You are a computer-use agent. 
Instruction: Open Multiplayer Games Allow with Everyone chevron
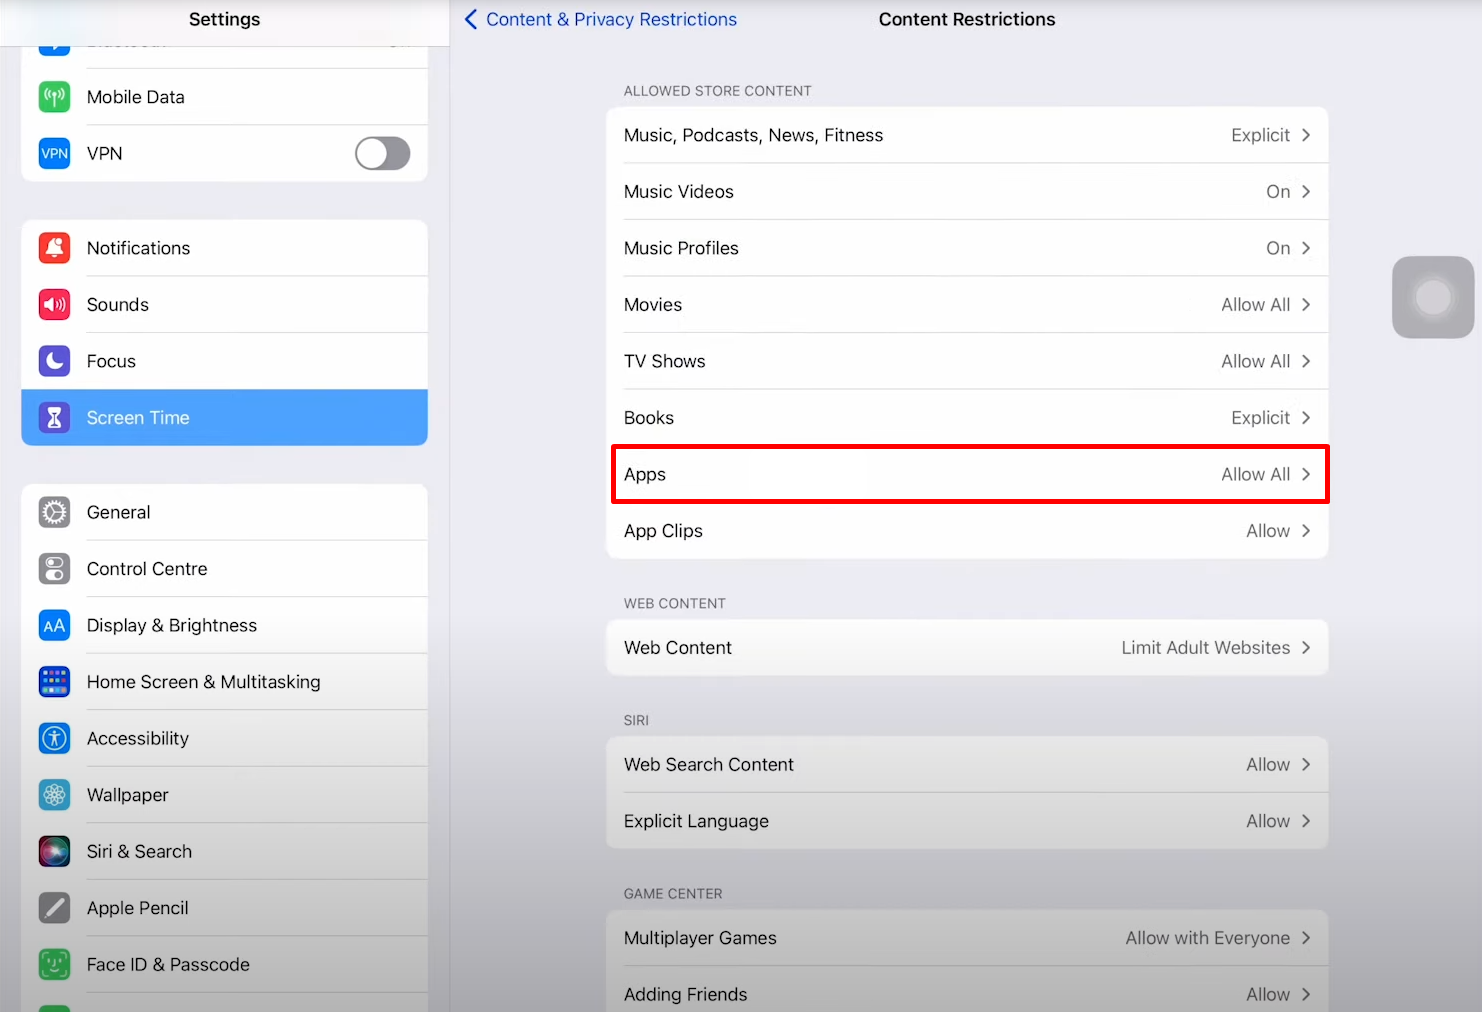[x=1305, y=938]
